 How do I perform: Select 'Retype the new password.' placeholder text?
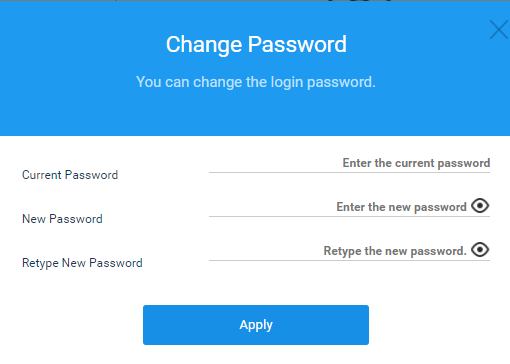point(395,251)
